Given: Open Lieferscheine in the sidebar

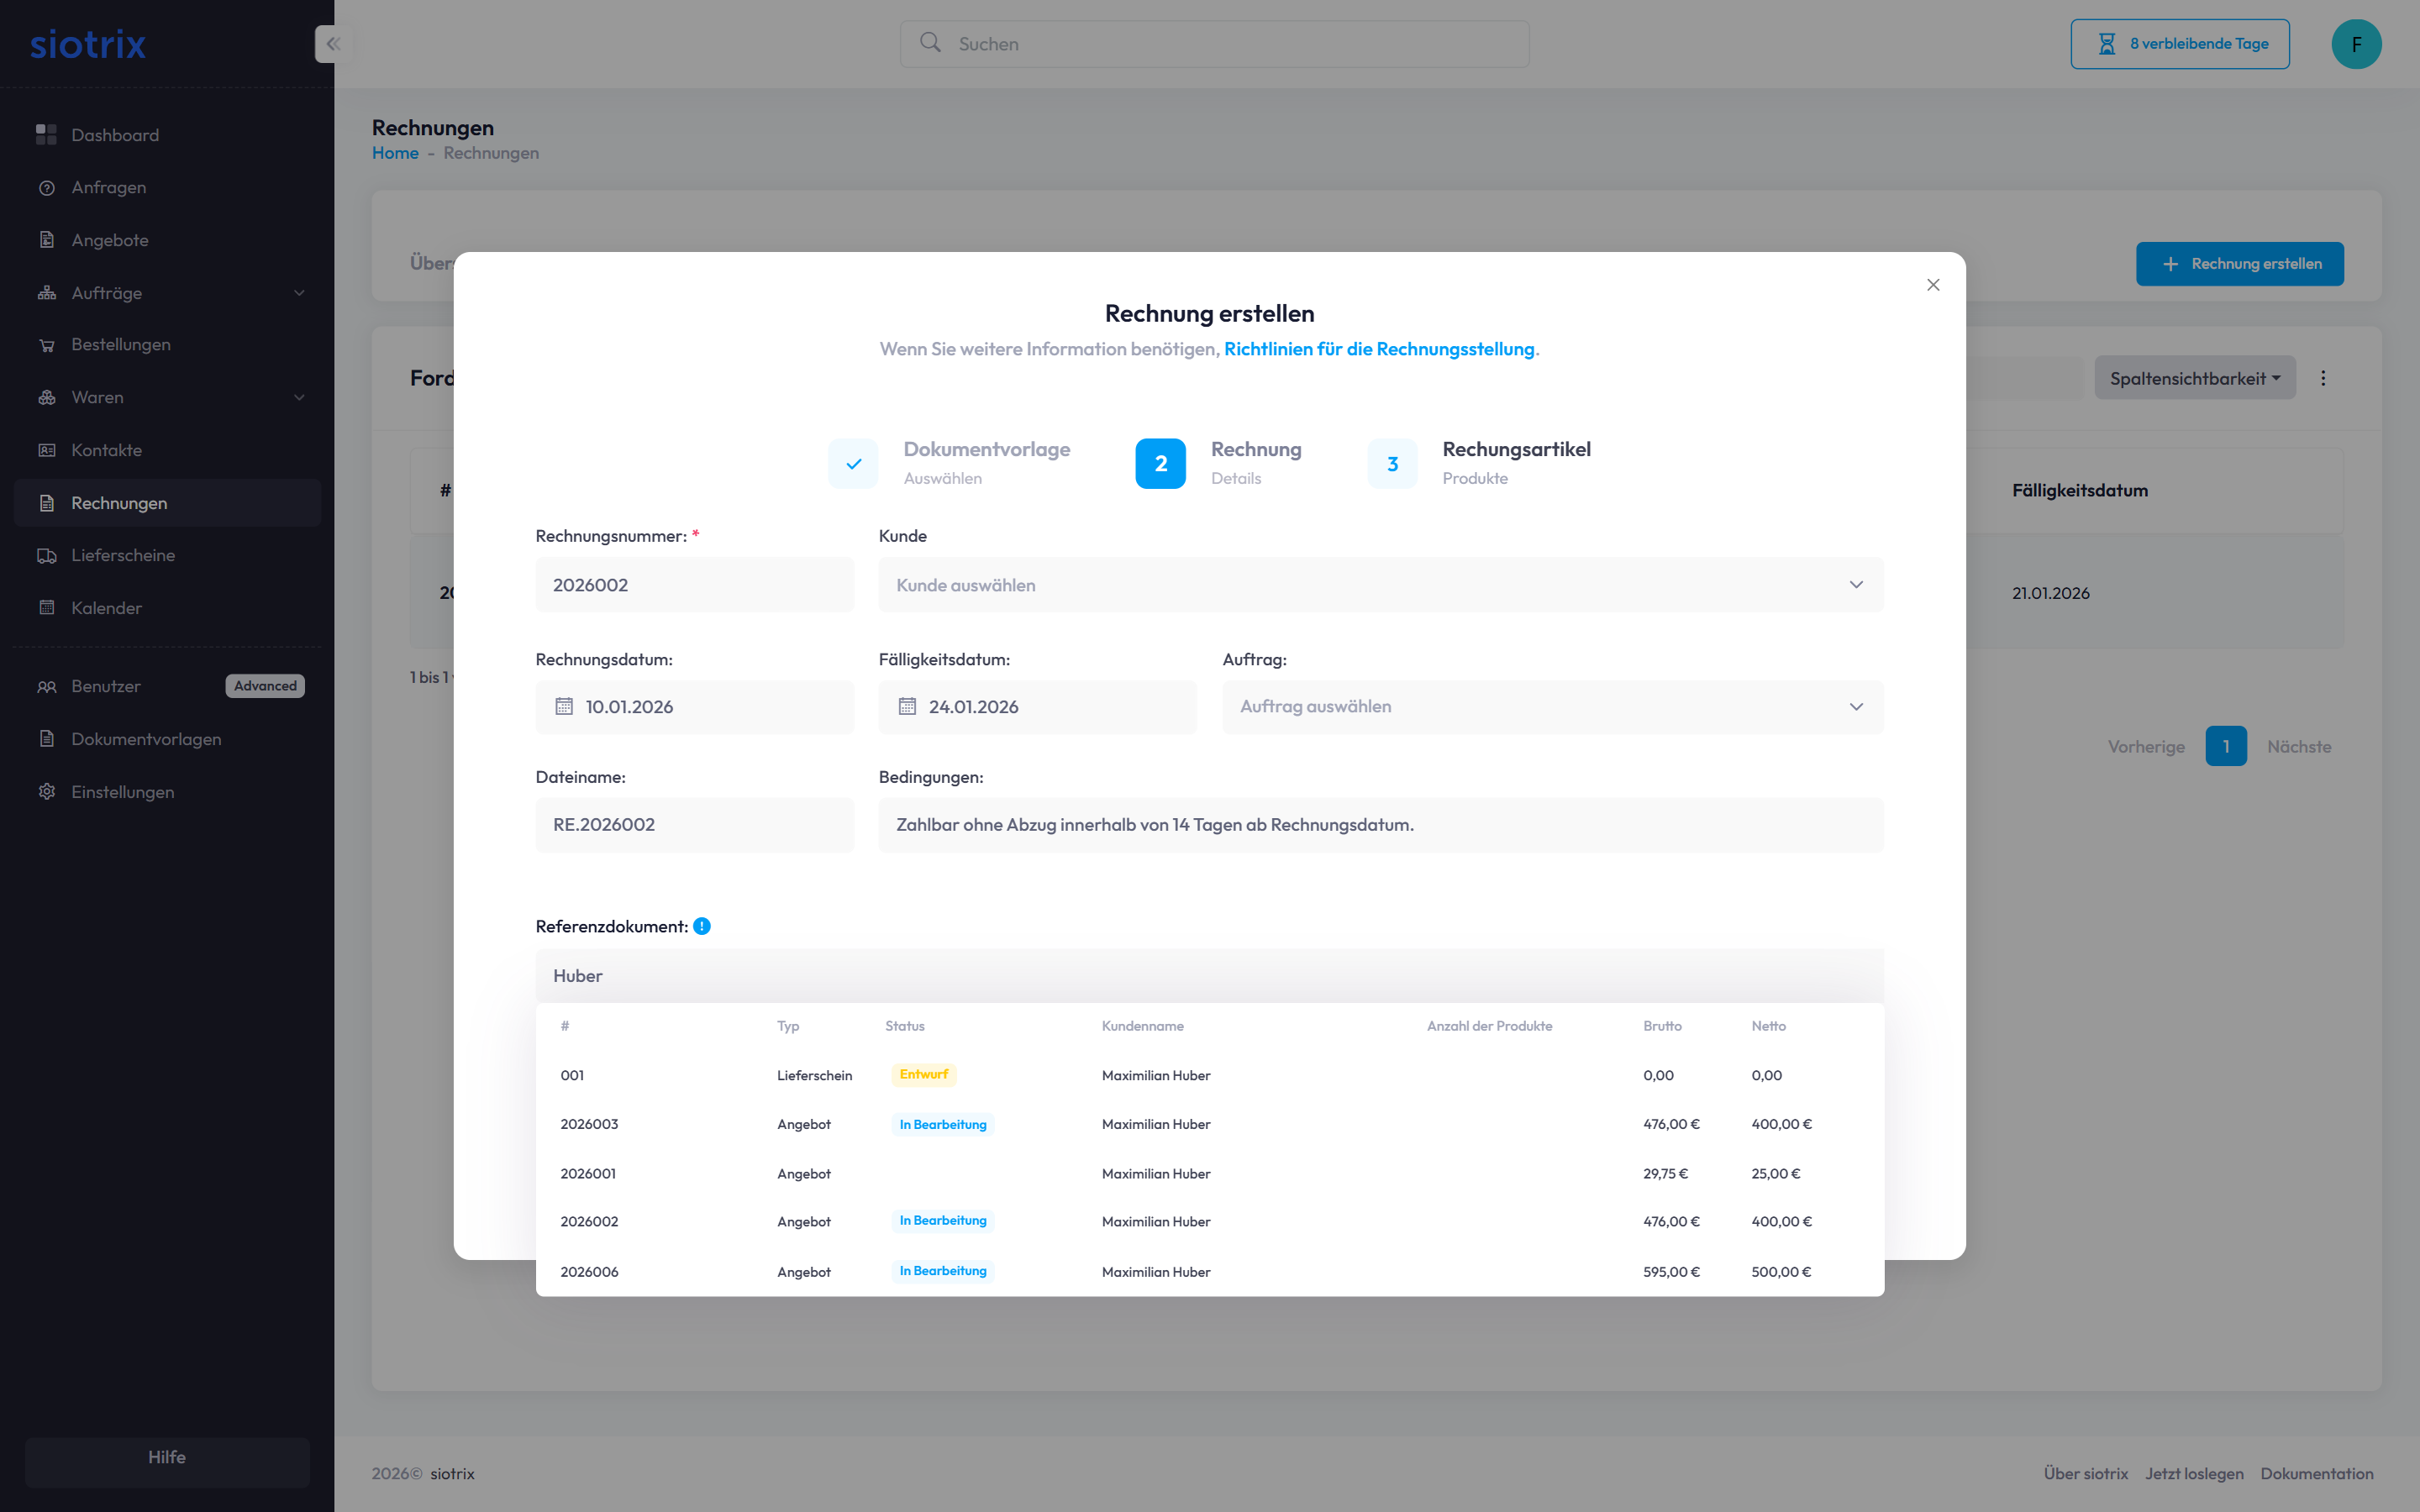Looking at the screenshot, I should [123, 555].
